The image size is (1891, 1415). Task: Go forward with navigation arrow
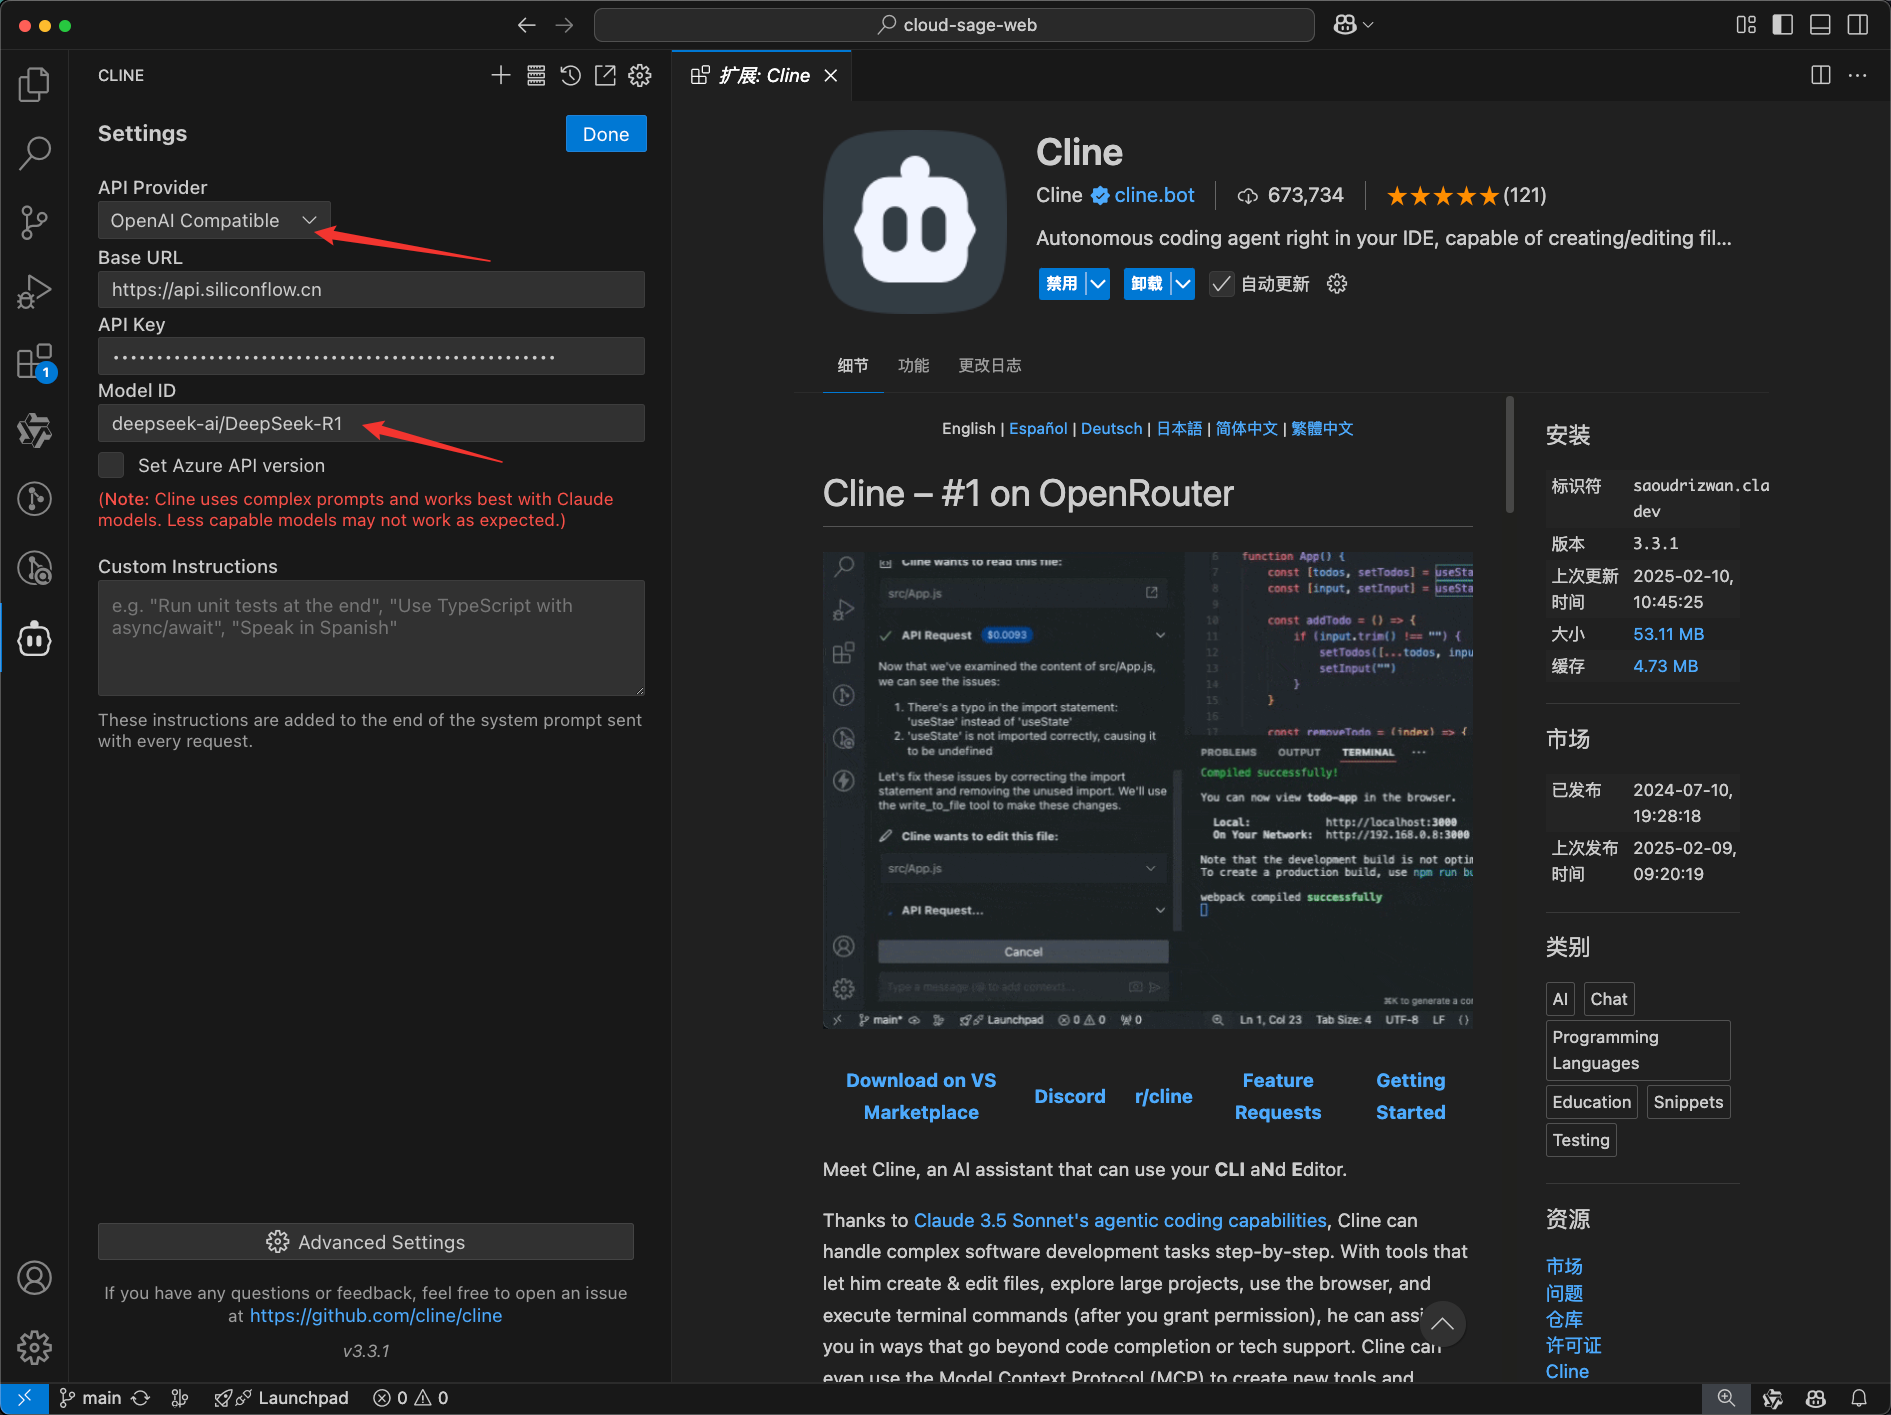565,25
